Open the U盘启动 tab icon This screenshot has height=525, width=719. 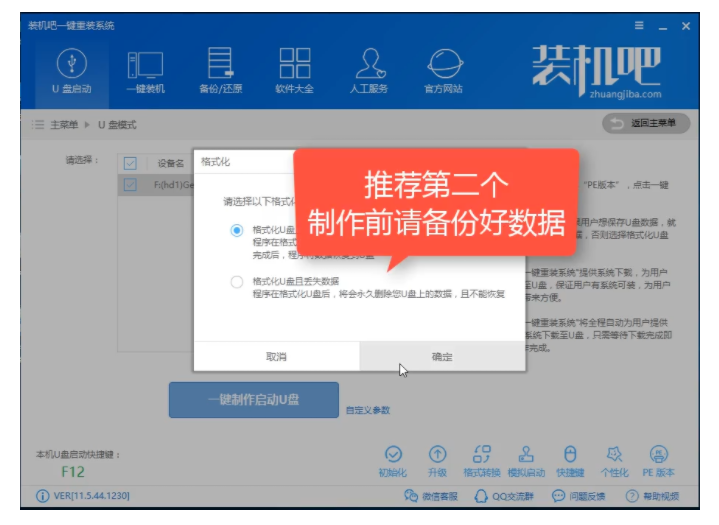click(x=69, y=64)
